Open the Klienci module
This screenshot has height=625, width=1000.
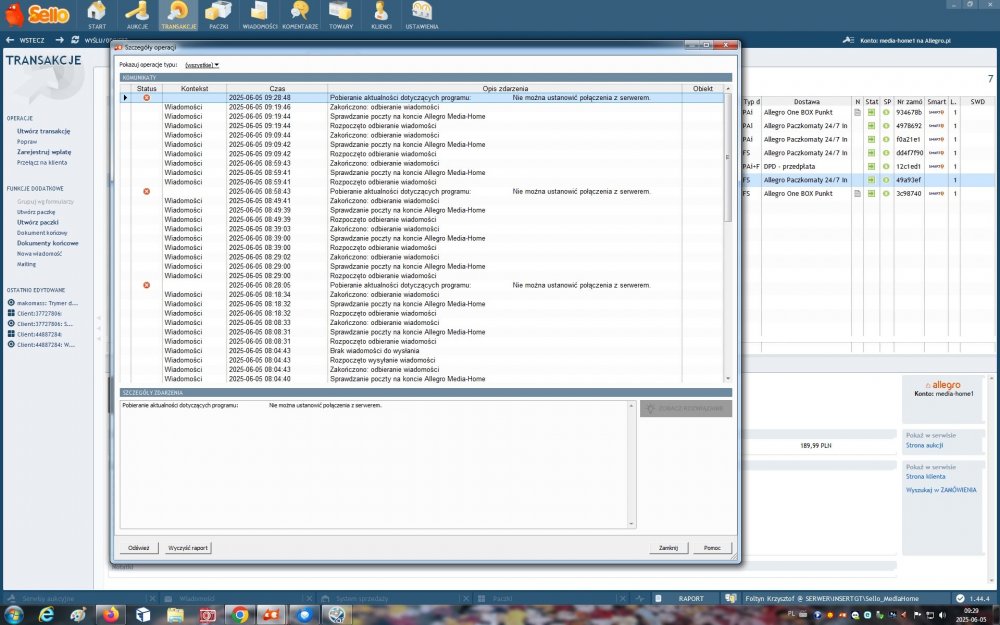click(381, 14)
